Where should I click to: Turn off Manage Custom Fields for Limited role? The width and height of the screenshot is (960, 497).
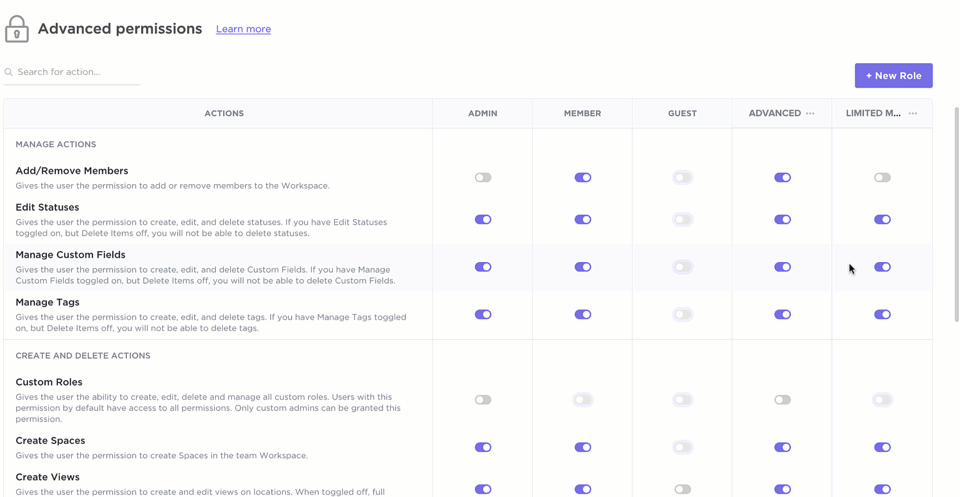click(x=882, y=267)
